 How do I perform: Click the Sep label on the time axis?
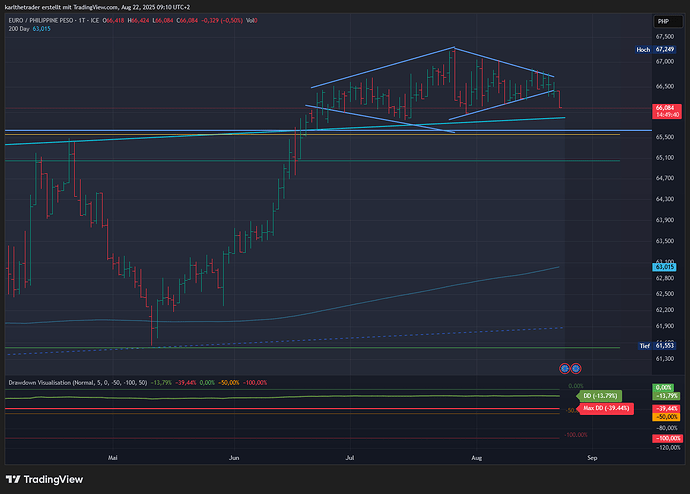[592, 457]
